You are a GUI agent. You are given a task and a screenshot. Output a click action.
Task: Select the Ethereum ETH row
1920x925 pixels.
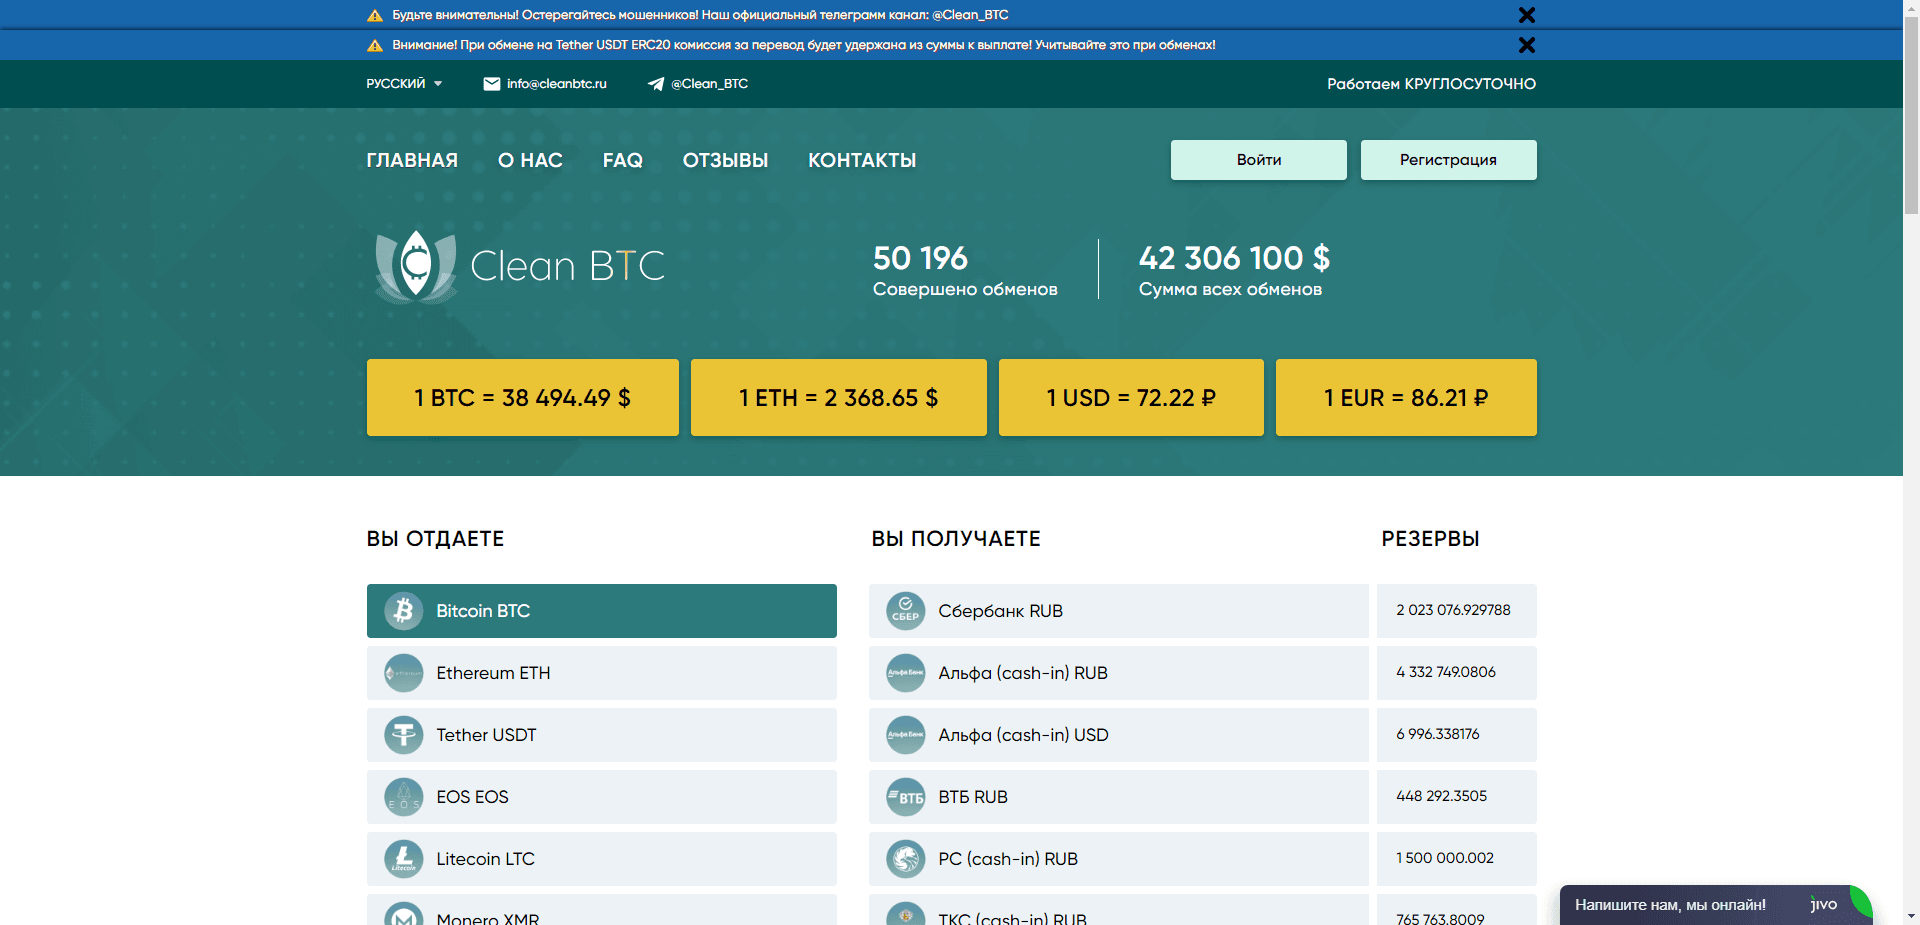point(600,673)
